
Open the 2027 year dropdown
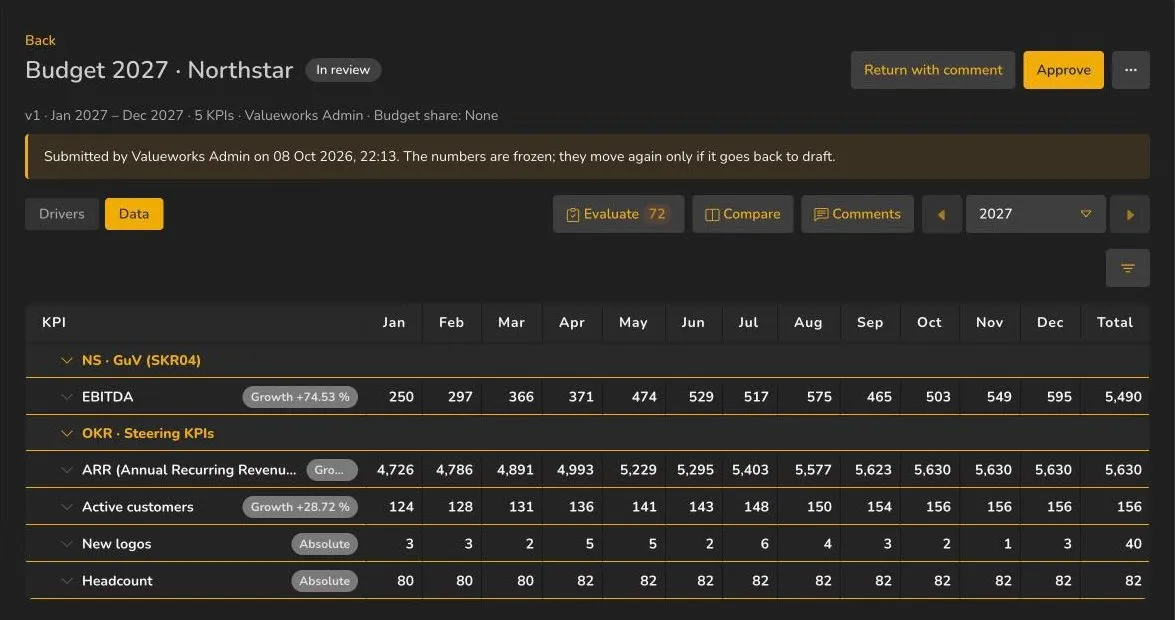(1035, 214)
